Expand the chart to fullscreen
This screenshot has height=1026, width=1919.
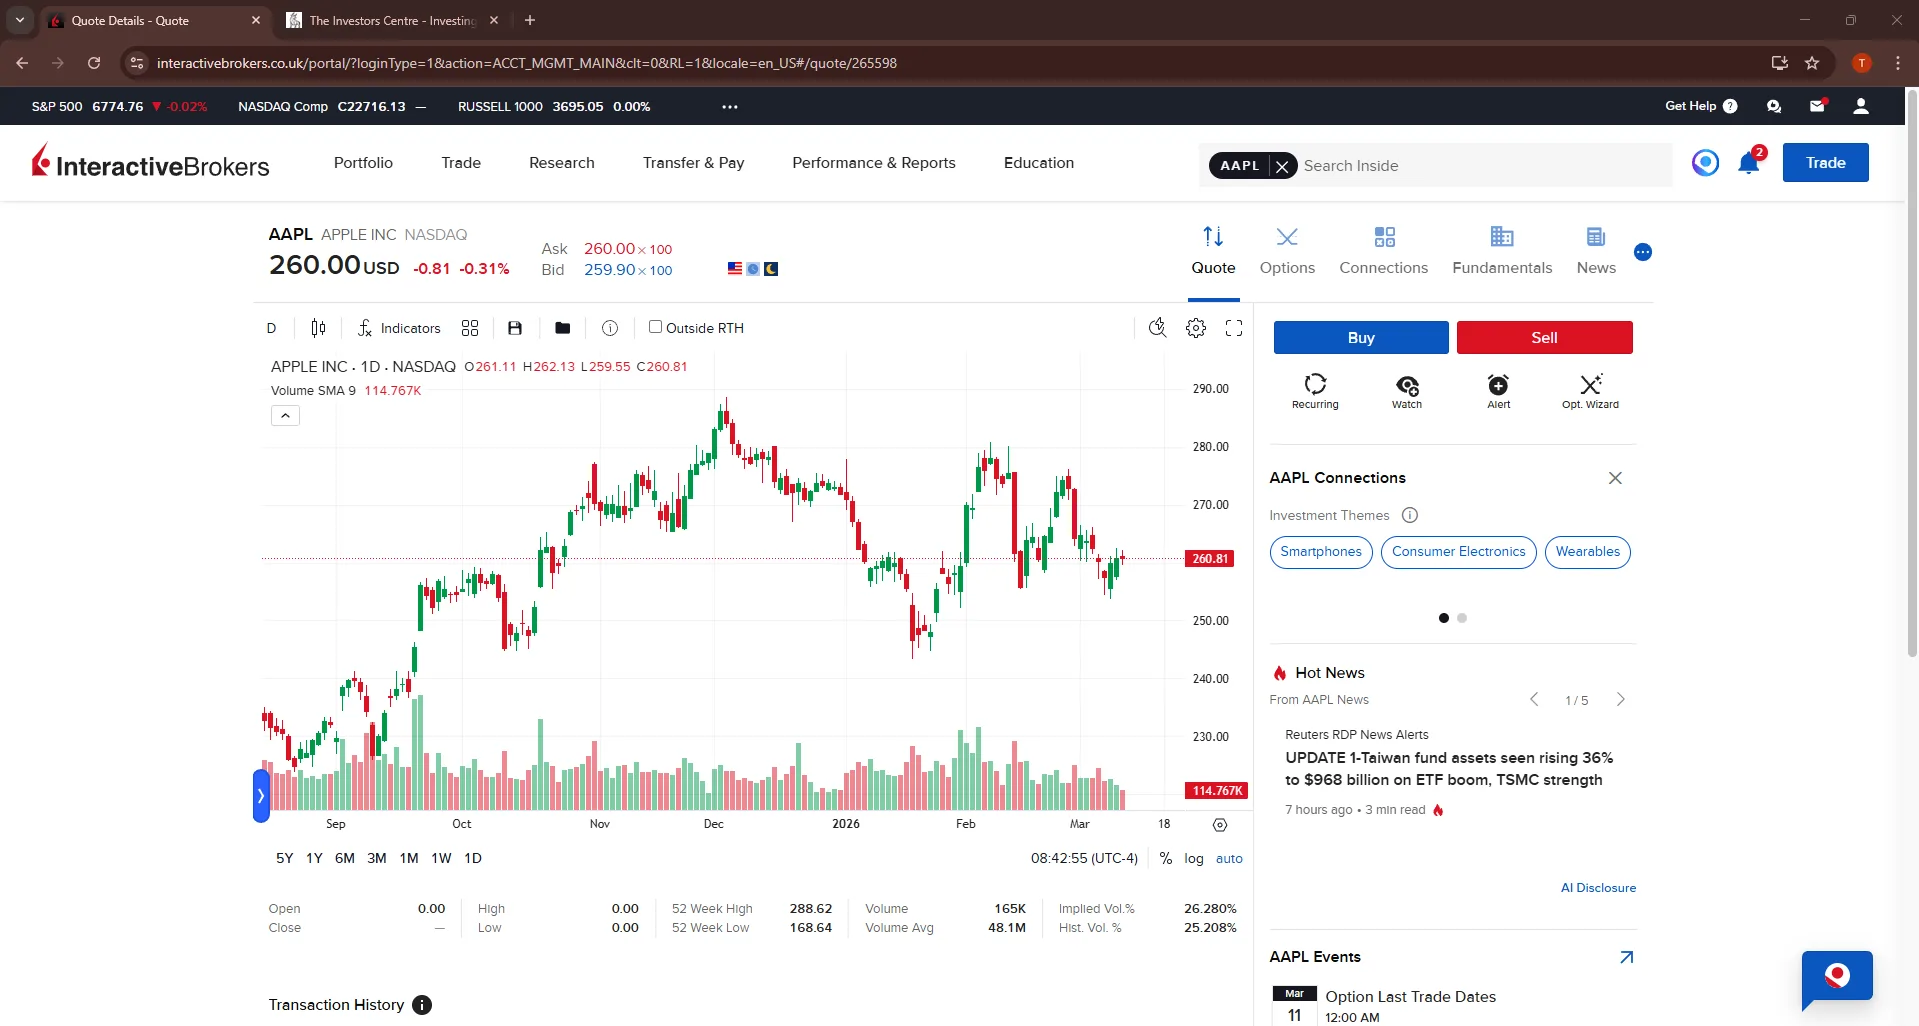click(1234, 328)
